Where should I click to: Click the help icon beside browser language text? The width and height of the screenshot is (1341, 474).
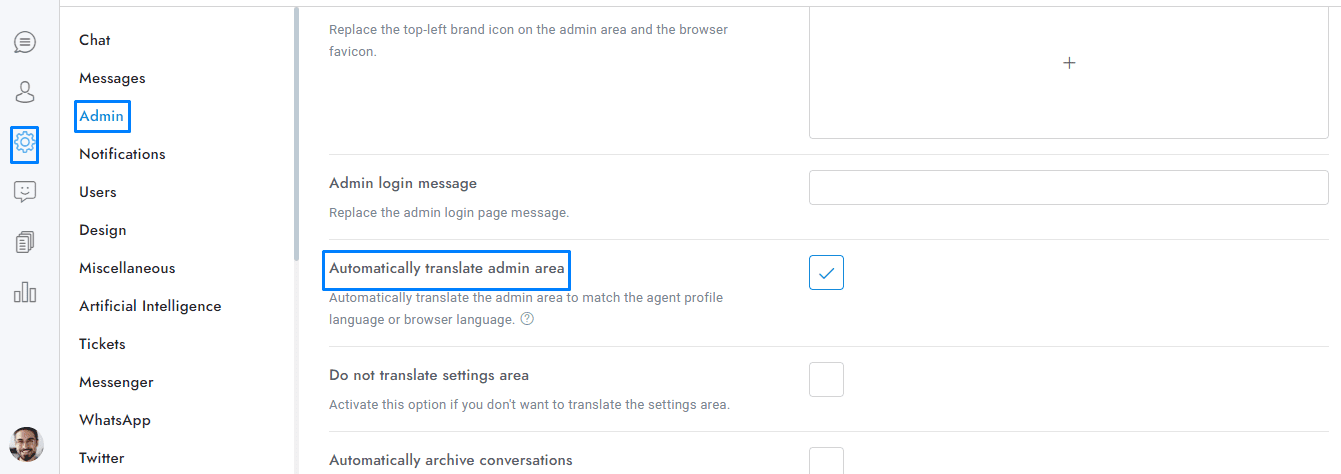tap(527, 320)
